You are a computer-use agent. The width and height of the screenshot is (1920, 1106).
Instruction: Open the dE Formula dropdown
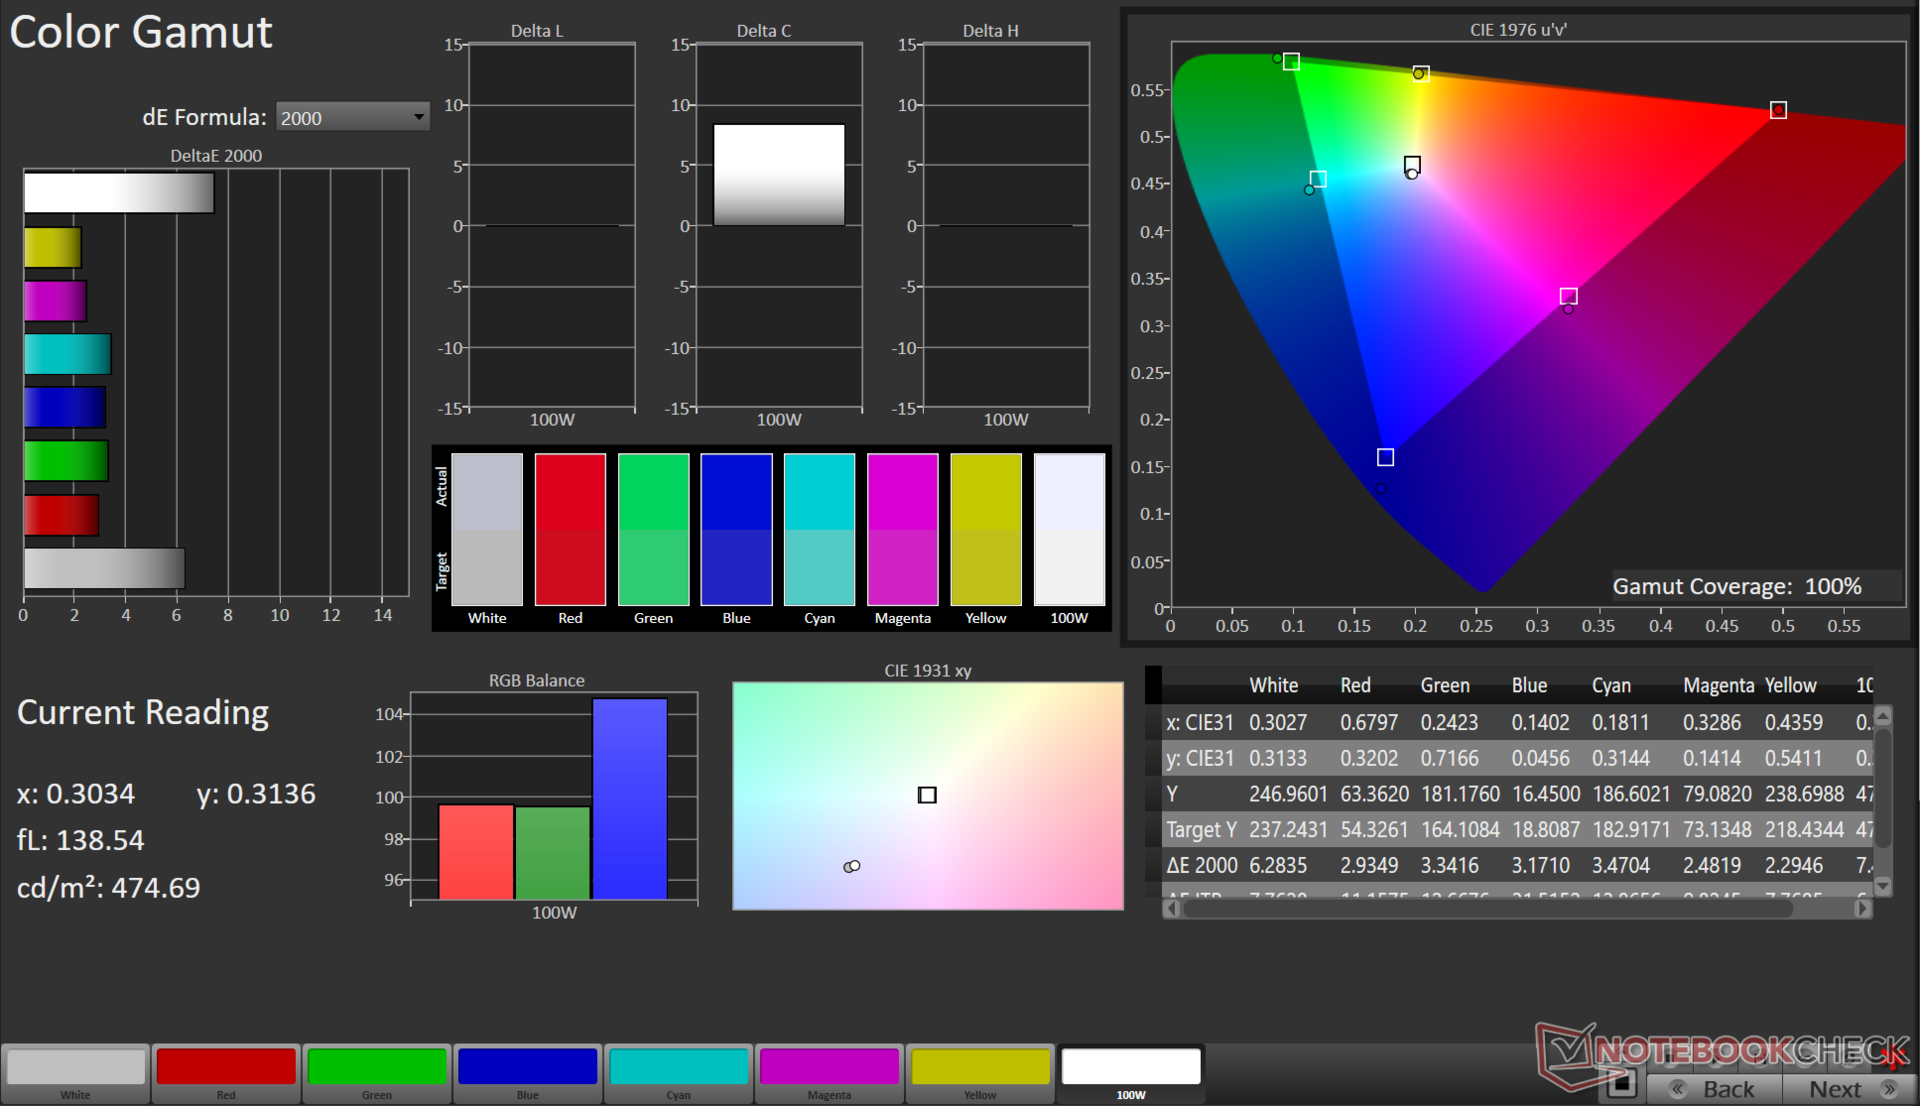352,118
